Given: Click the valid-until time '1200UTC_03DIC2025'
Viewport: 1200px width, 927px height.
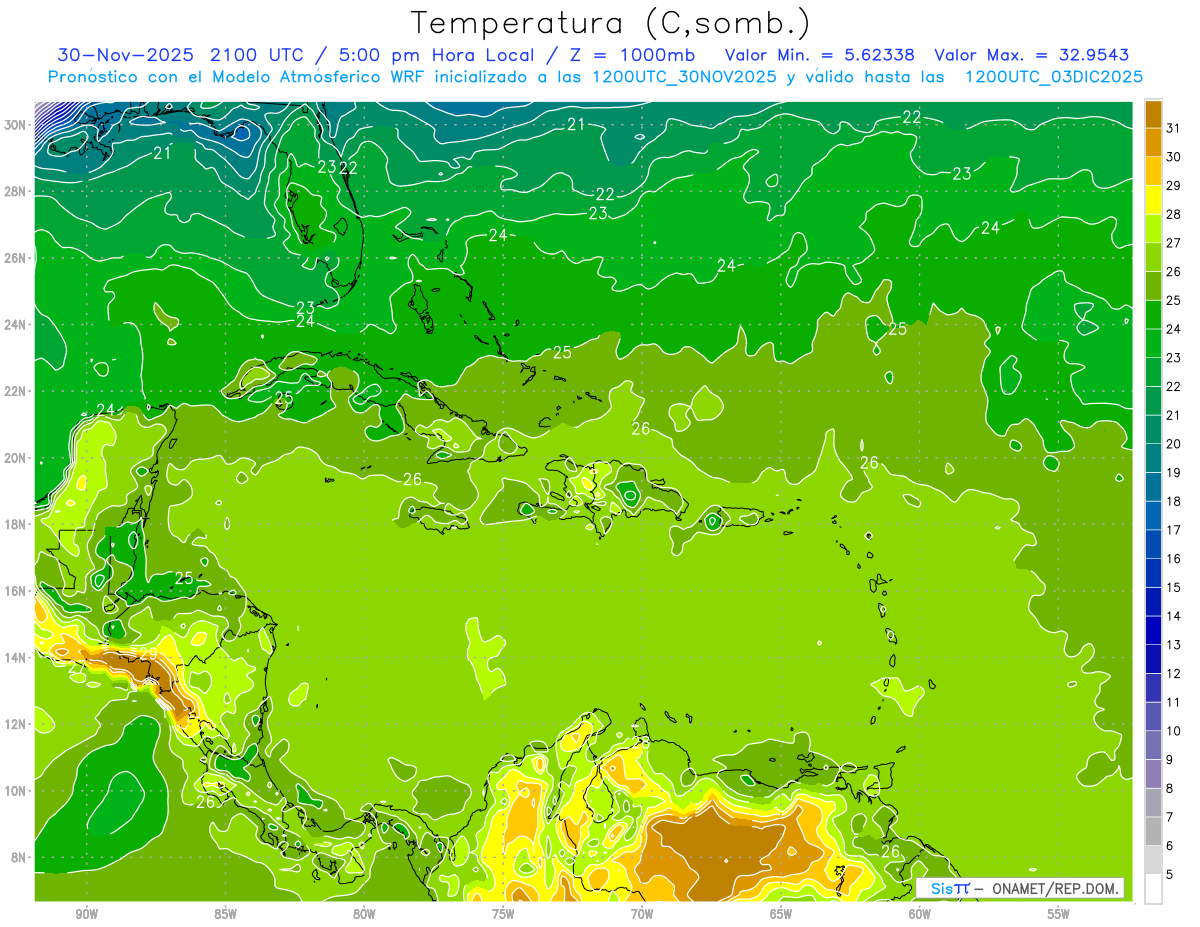Looking at the screenshot, I should coord(1054,77).
